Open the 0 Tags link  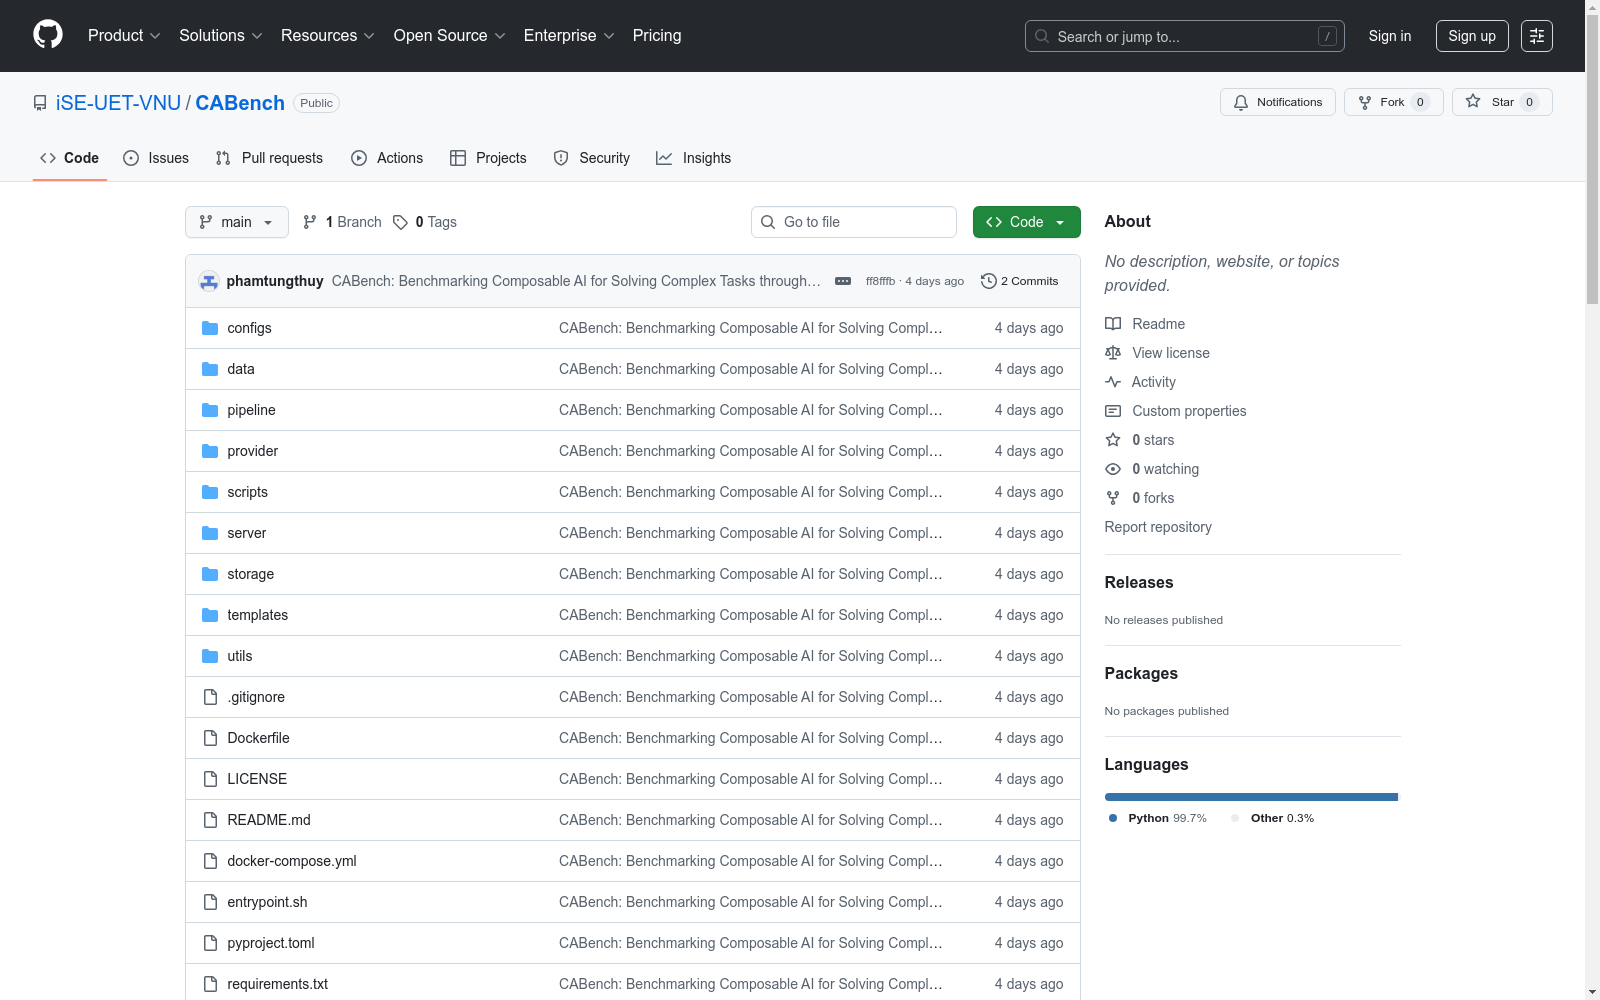click(x=425, y=222)
